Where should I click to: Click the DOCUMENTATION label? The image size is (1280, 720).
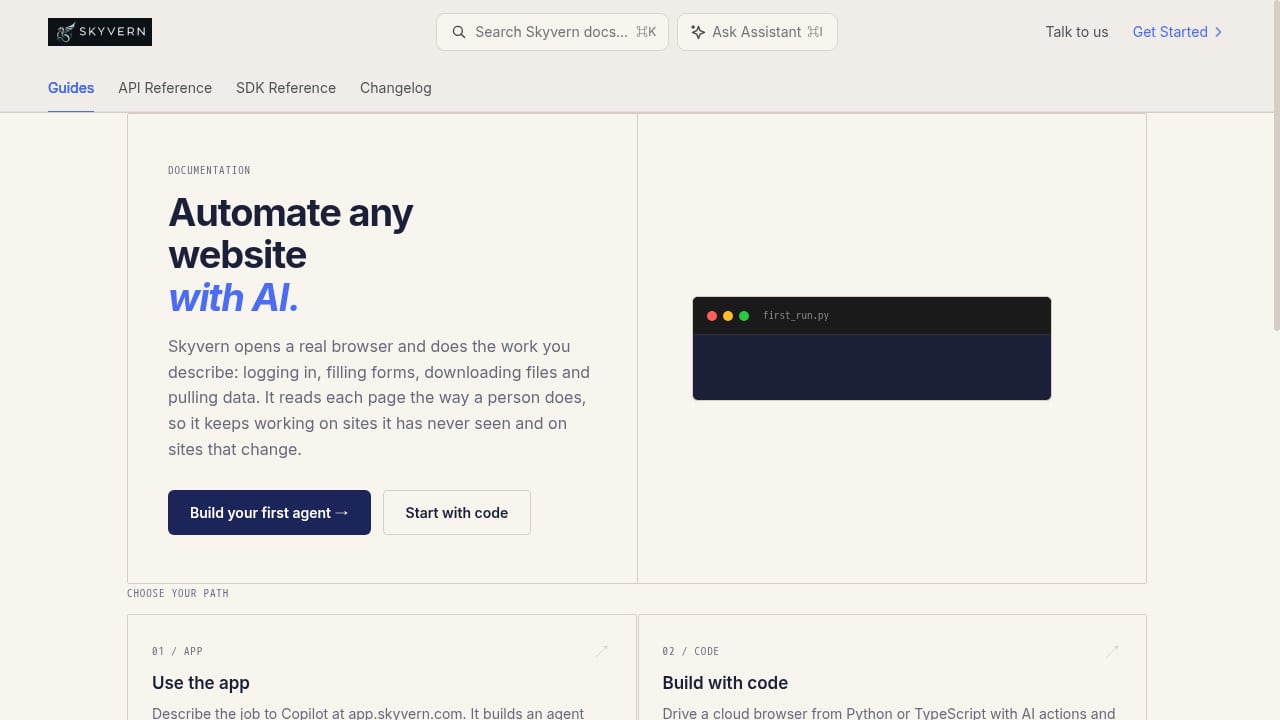209,171
